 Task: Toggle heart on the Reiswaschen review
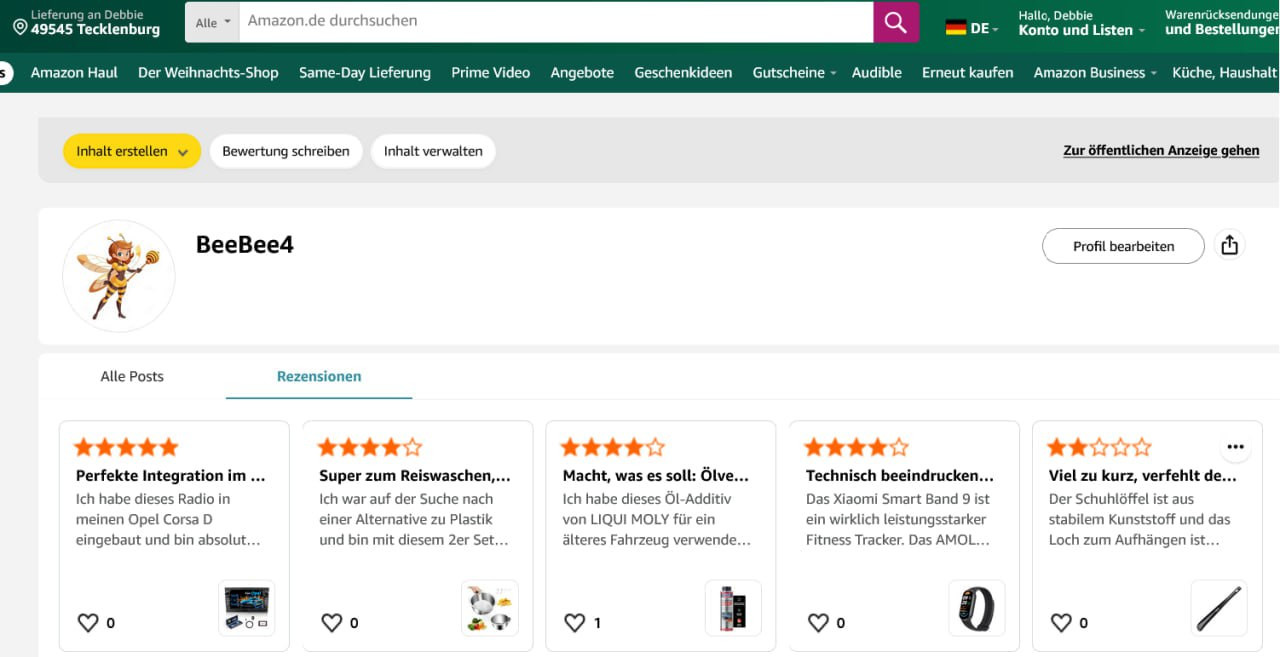coord(332,623)
